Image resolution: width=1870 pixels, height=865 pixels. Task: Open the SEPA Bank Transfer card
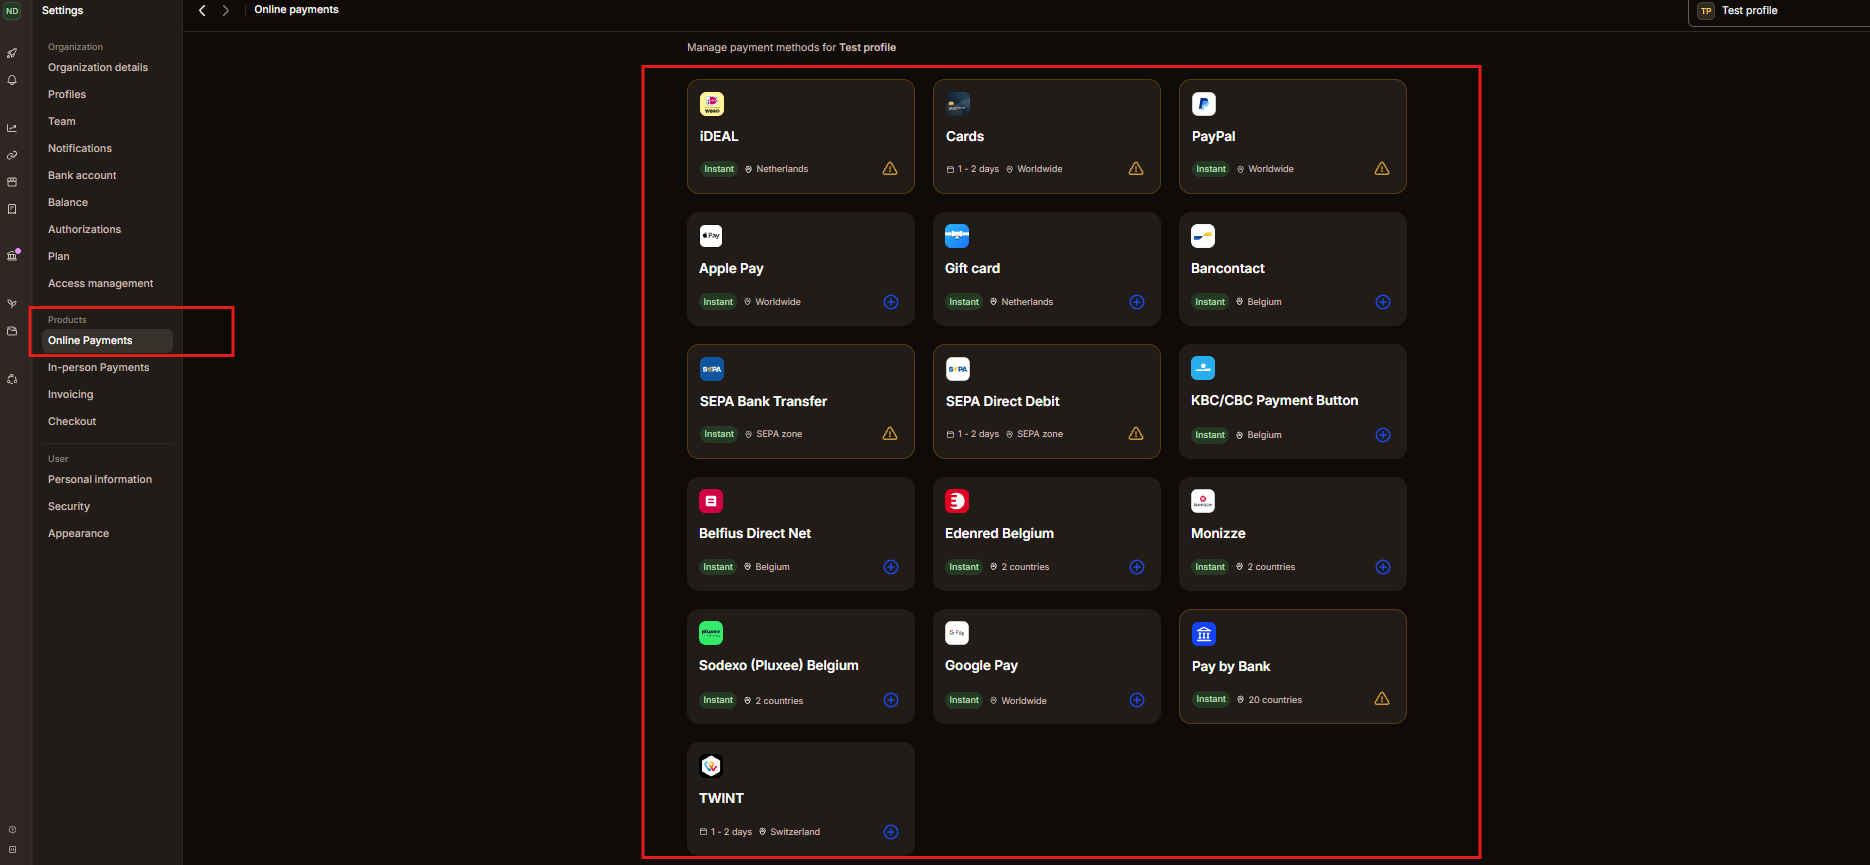pyautogui.click(x=801, y=402)
